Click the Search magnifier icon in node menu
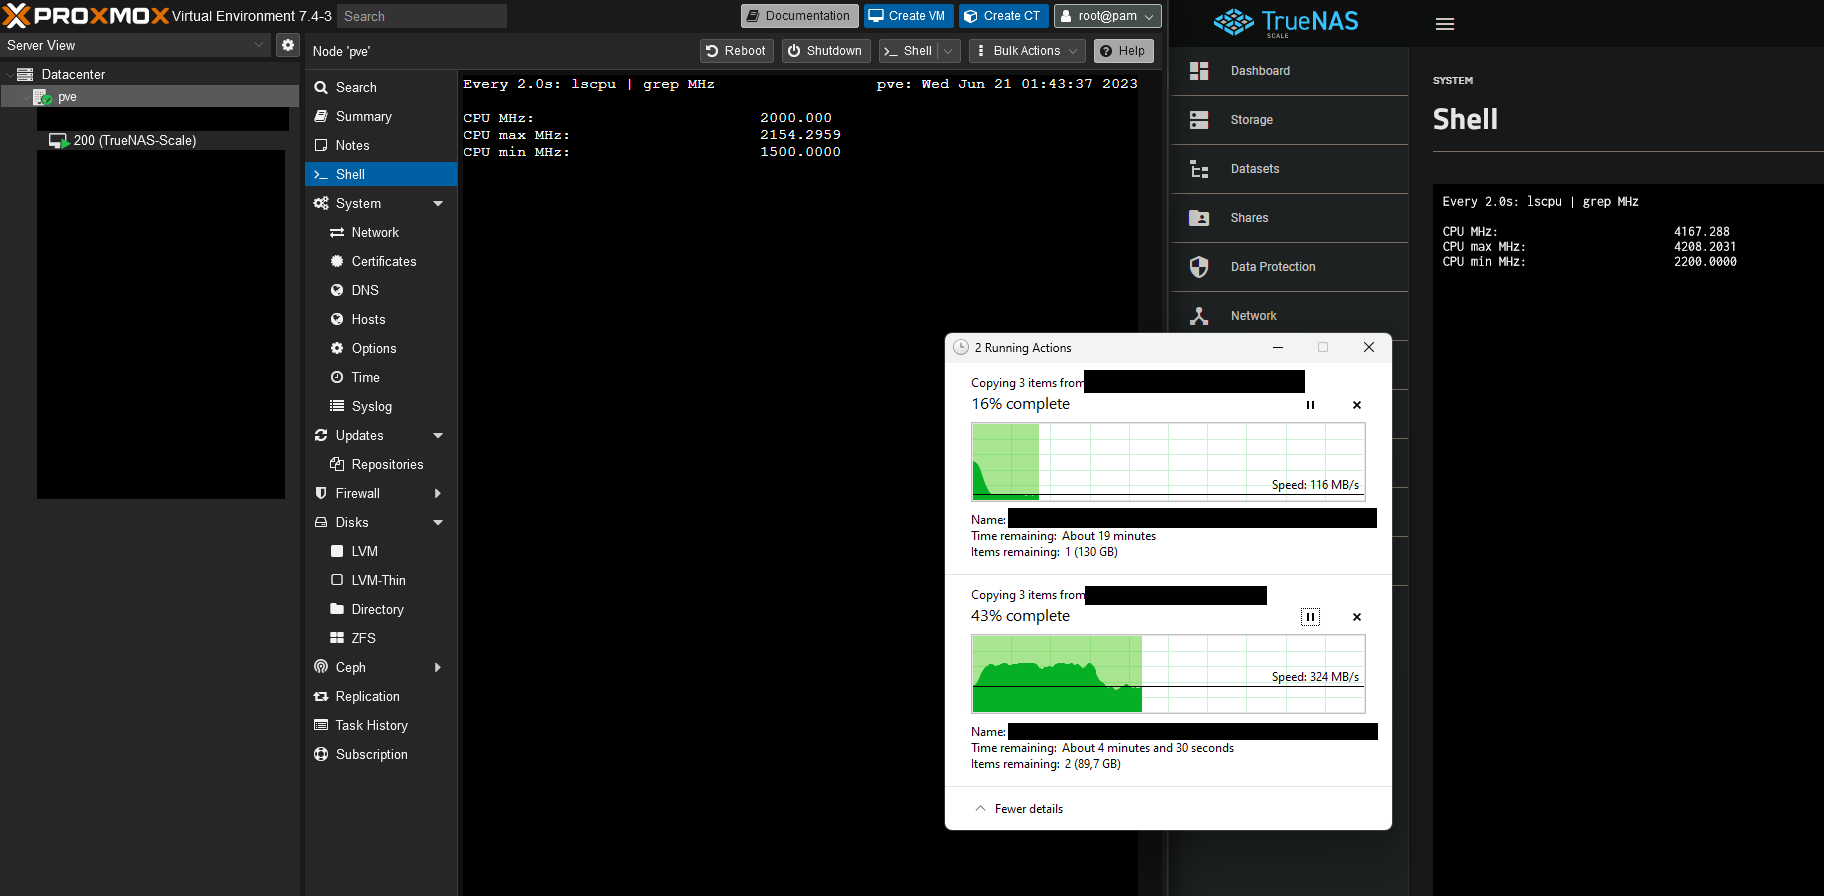 point(321,88)
